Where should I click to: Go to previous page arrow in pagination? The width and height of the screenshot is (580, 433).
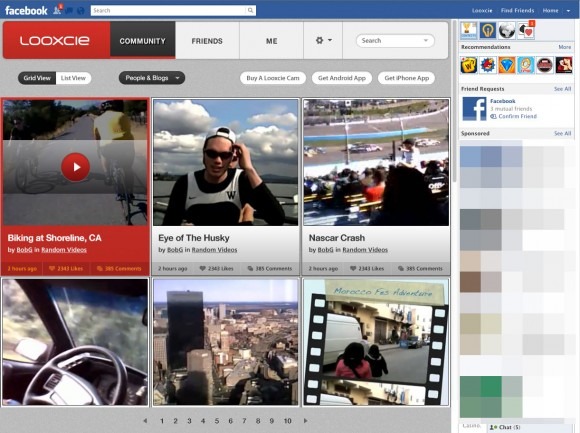[x=145, y=421]
